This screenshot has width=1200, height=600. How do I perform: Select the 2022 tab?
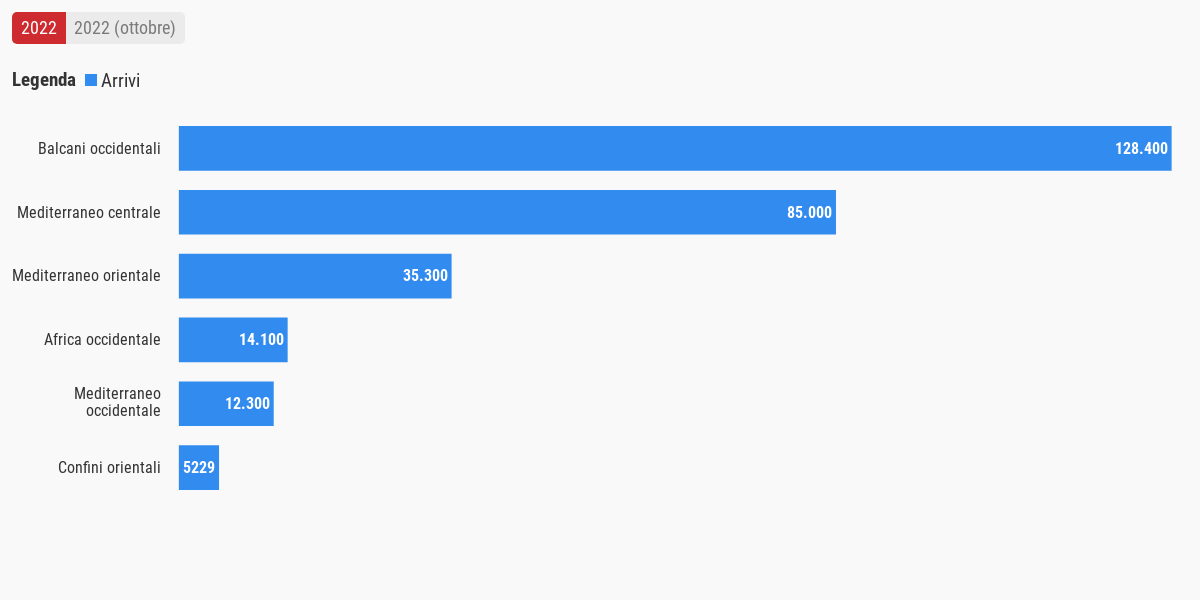click(x=39, y=28)
